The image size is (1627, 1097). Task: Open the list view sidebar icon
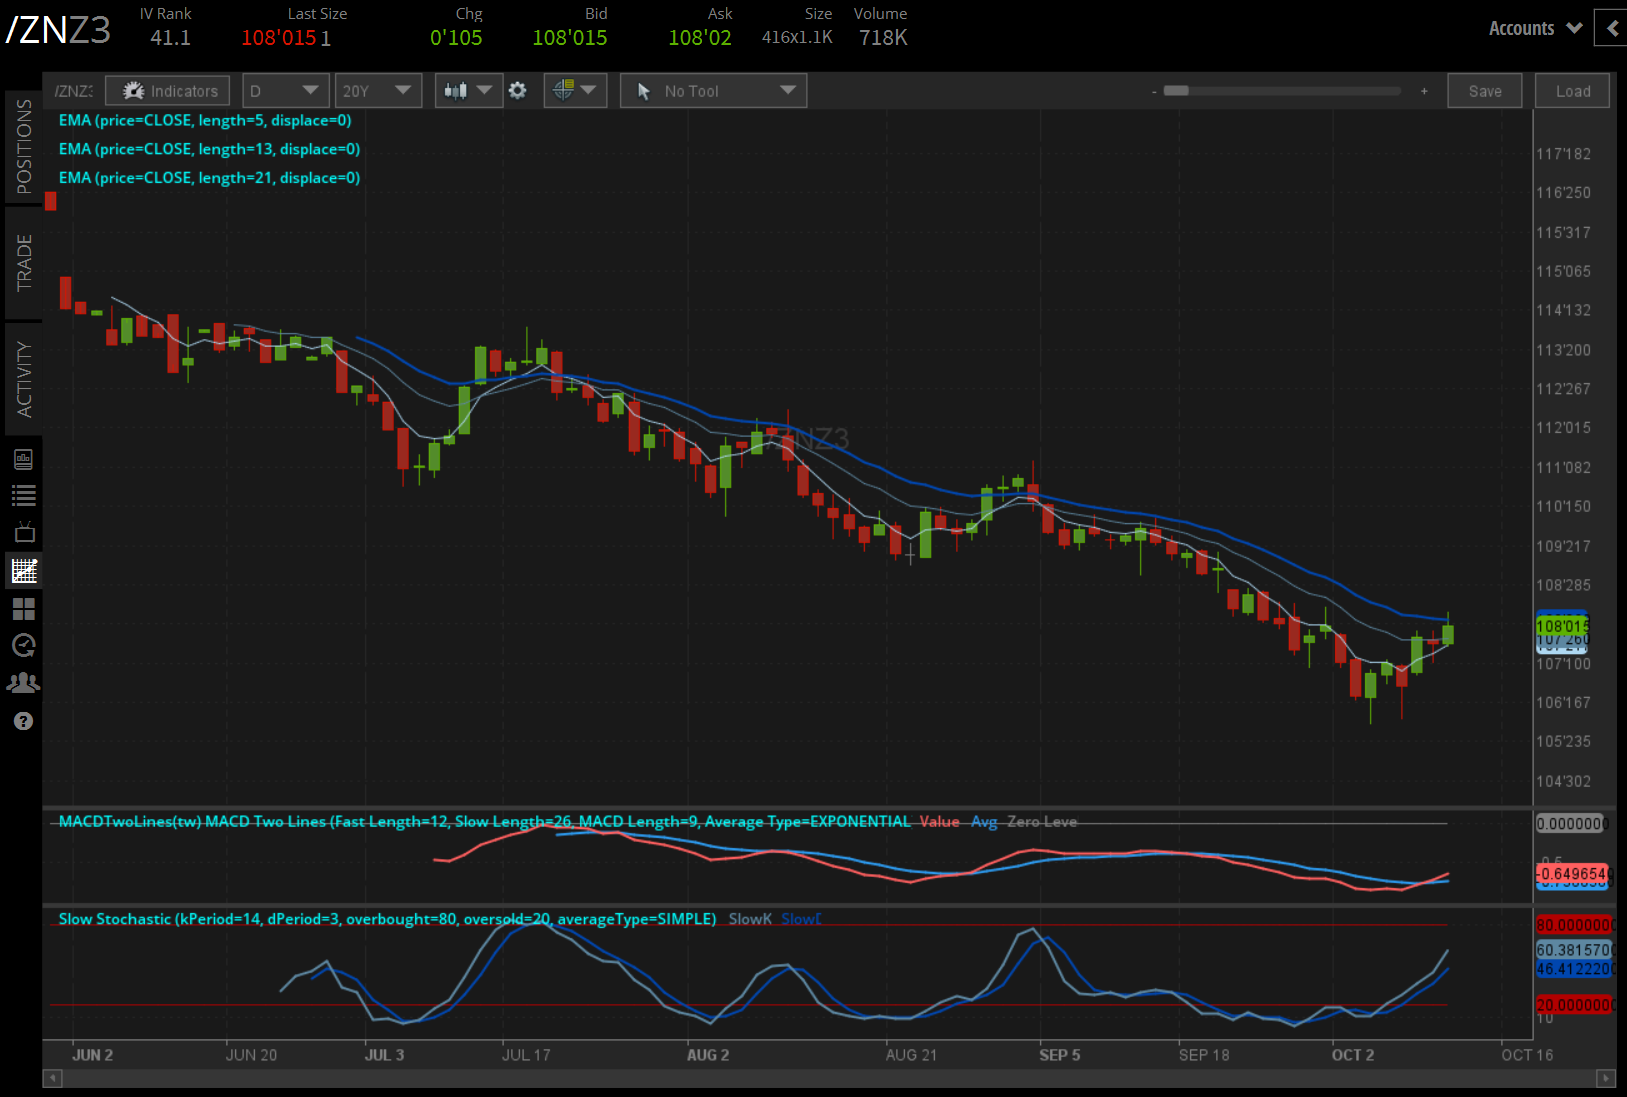point(24,495)
